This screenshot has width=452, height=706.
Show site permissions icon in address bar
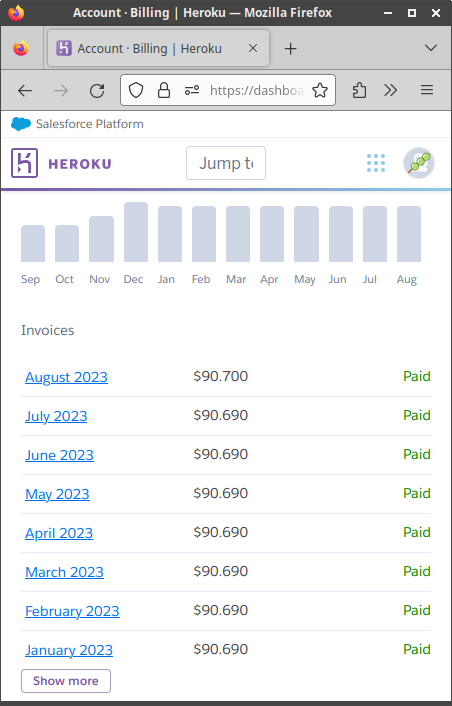[x=192, y=91]
